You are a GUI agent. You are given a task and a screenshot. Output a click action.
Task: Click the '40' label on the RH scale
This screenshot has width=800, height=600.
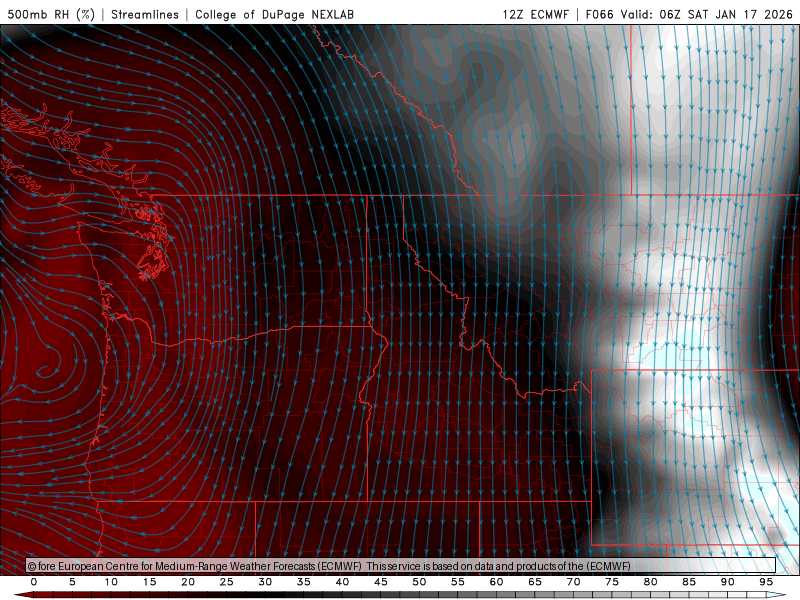tap(342, 582)
